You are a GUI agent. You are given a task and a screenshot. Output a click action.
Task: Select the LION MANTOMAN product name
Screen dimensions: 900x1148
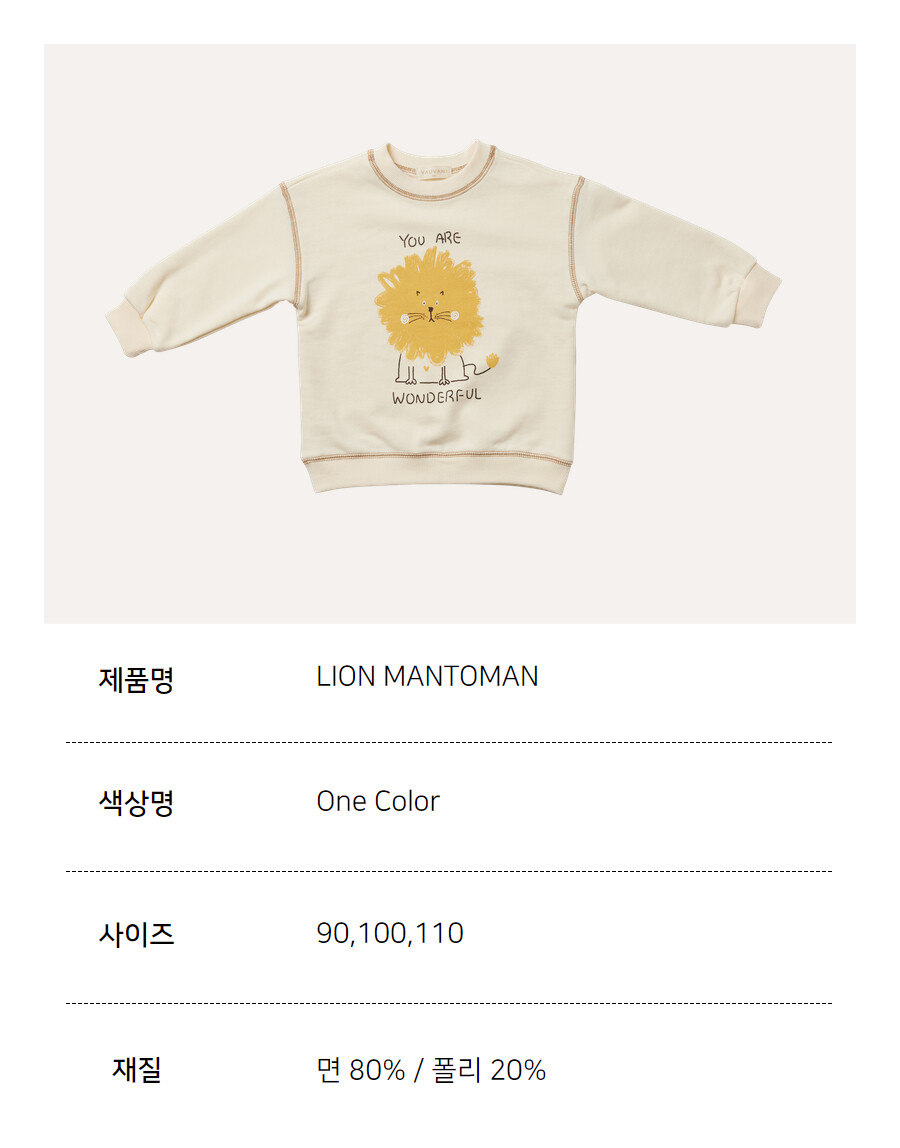click(427, 677)
